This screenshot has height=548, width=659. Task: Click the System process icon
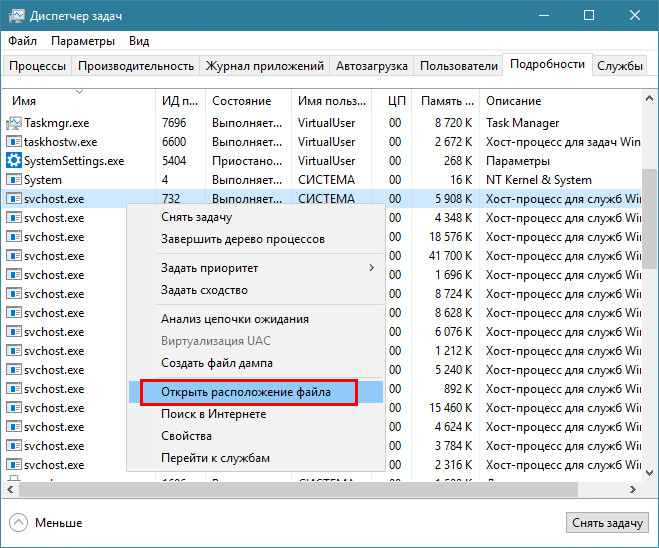tap(14, 180)
